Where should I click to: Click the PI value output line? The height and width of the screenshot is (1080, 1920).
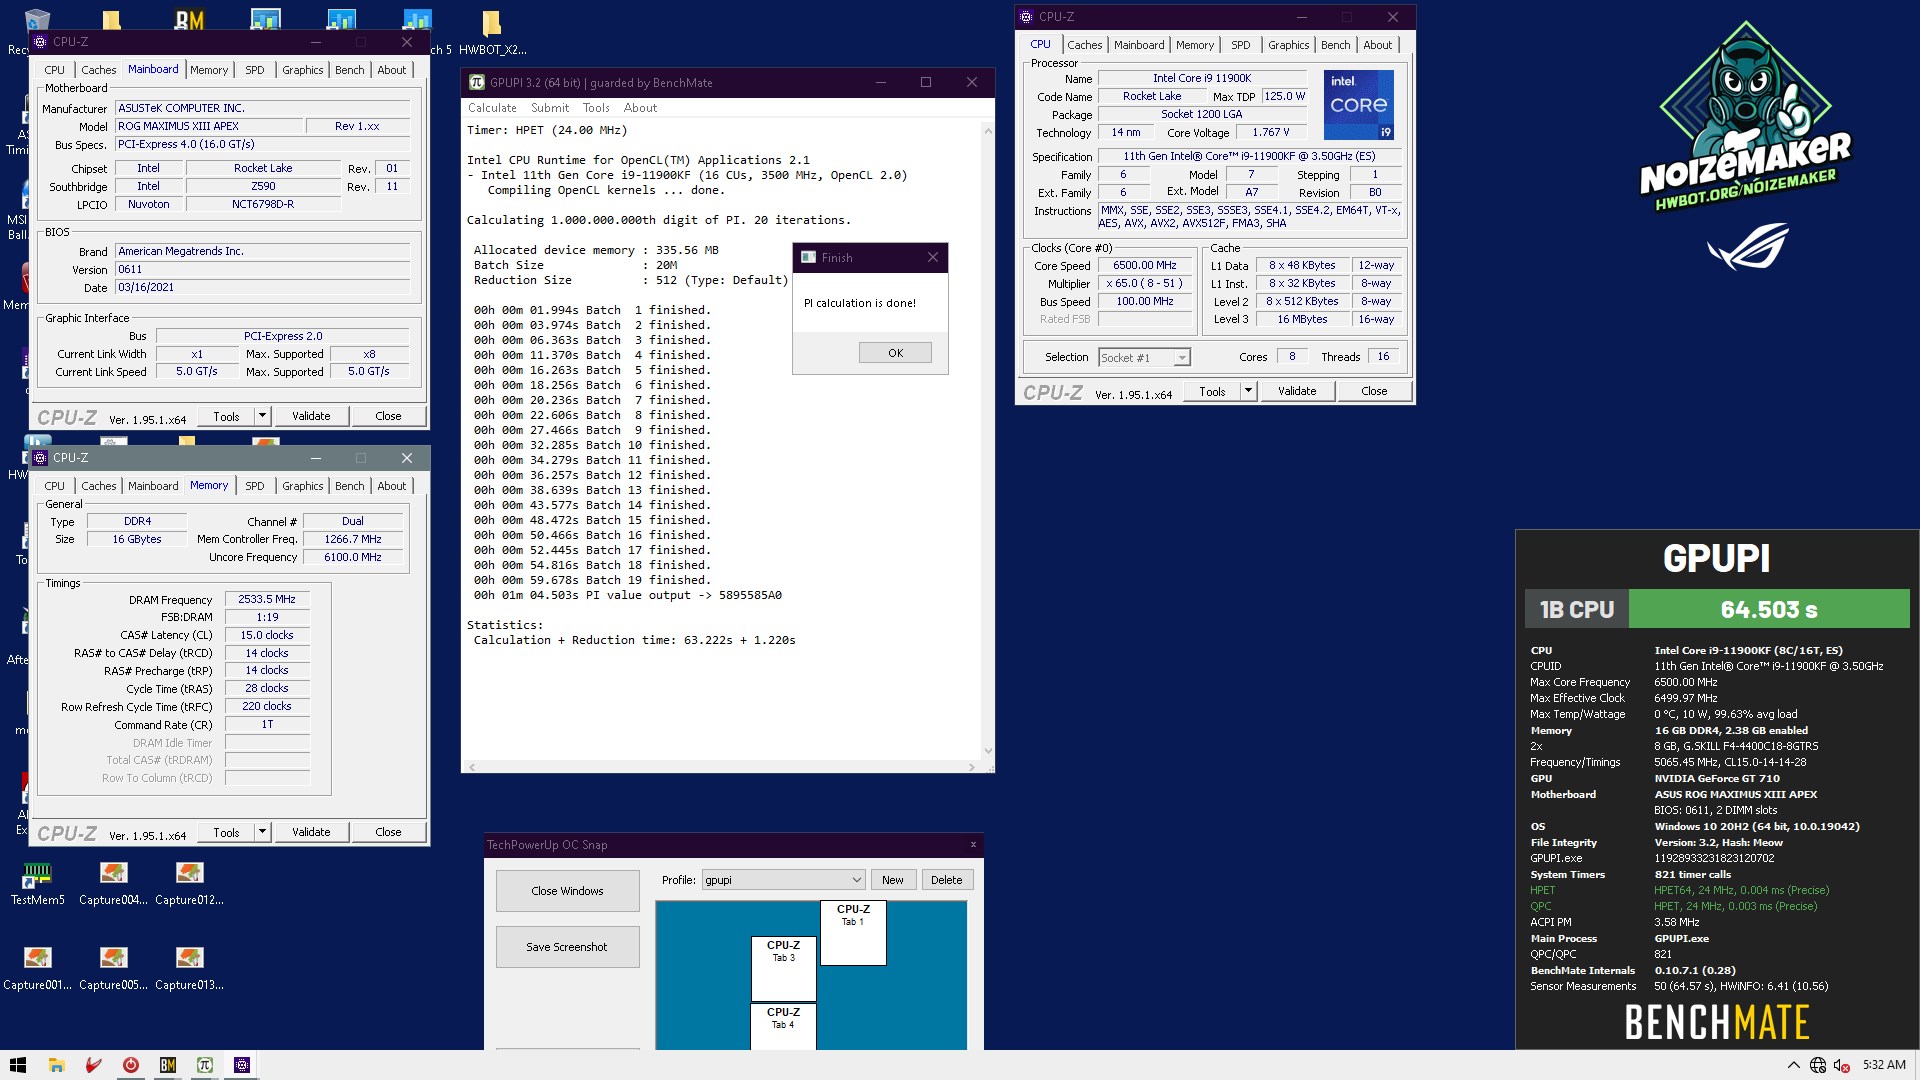pos(628,595)
